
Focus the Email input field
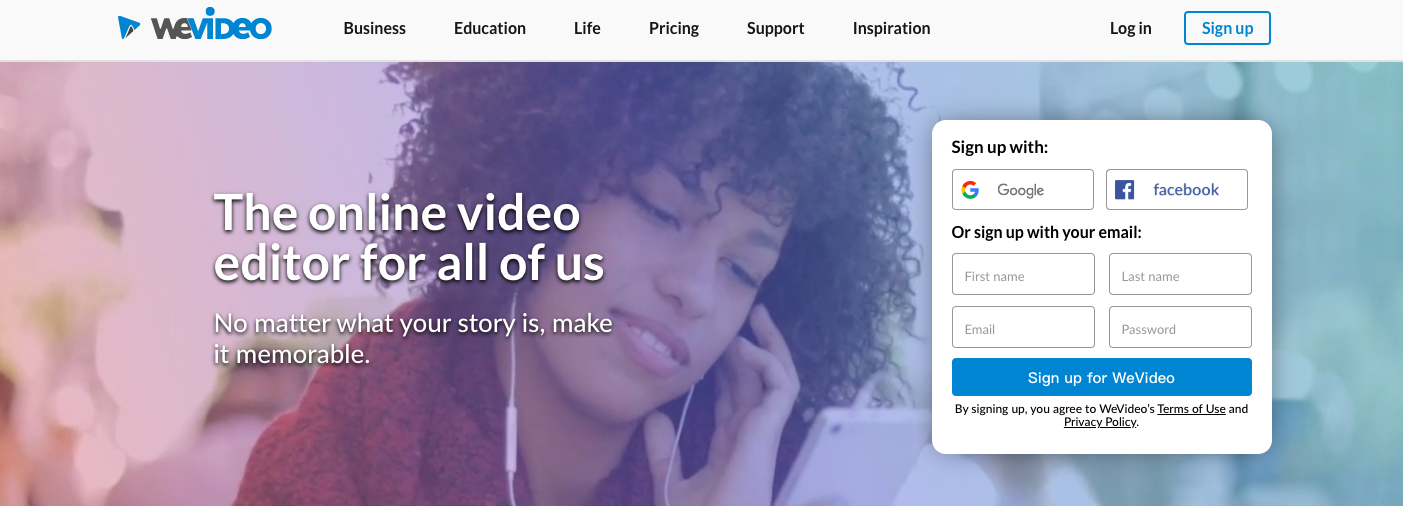click(1023, 327)
